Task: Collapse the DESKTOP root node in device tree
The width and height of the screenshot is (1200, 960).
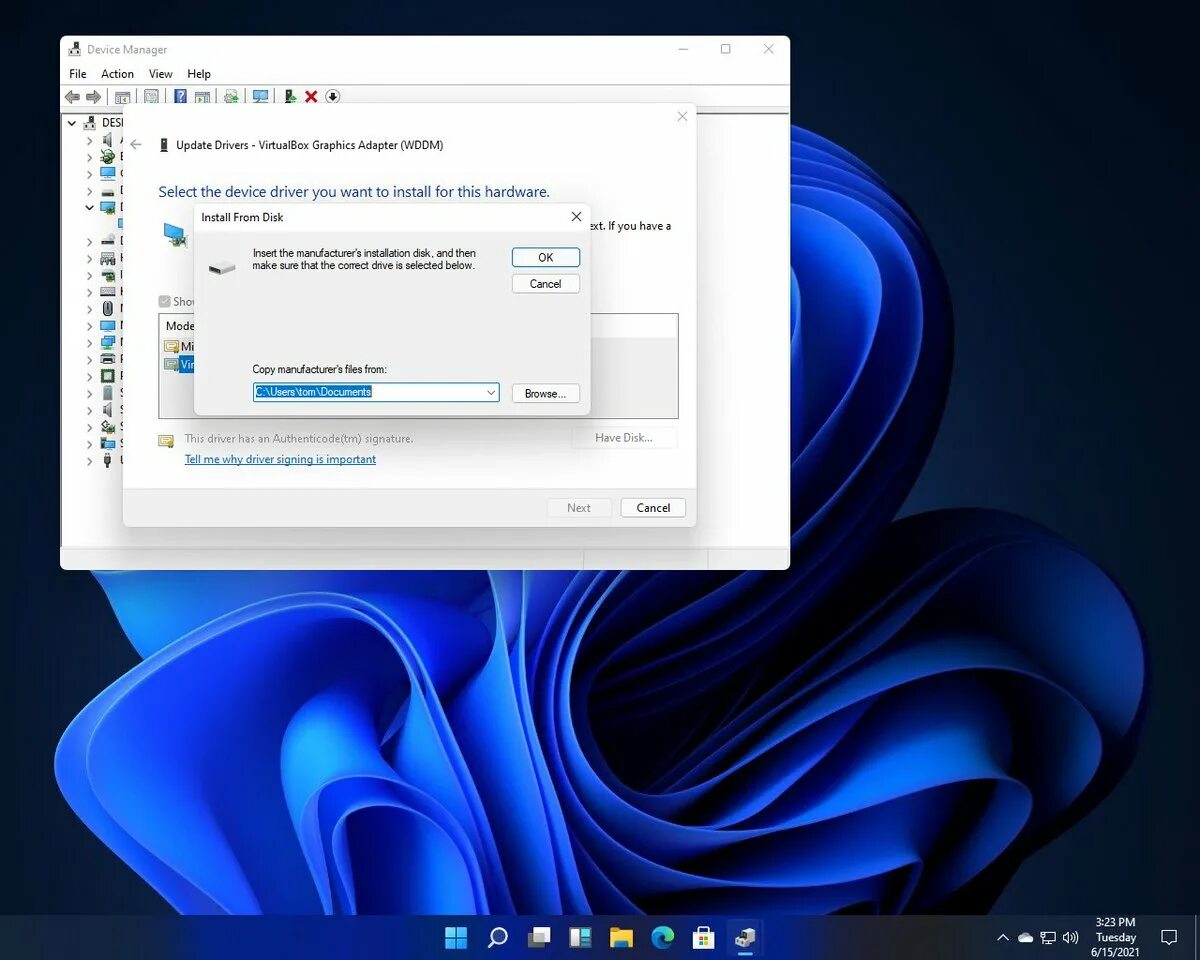Action: pyautogui.click(x=71, y=122)
